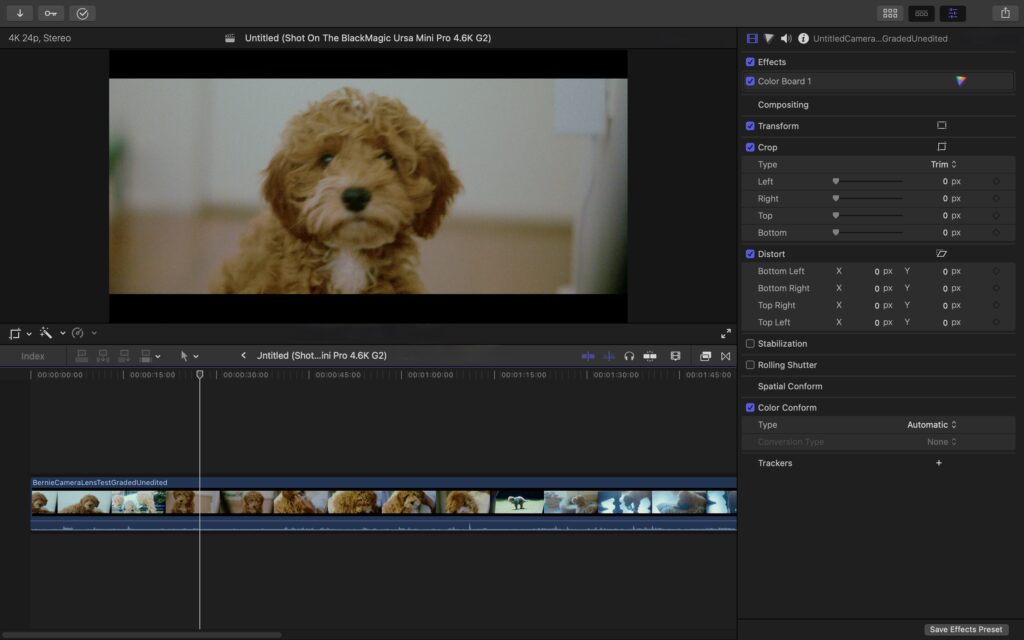This screenshot has width=1024, height=640.
Task: Enter full-screen viewer with the arrows icon
Action: pos(726,333)
